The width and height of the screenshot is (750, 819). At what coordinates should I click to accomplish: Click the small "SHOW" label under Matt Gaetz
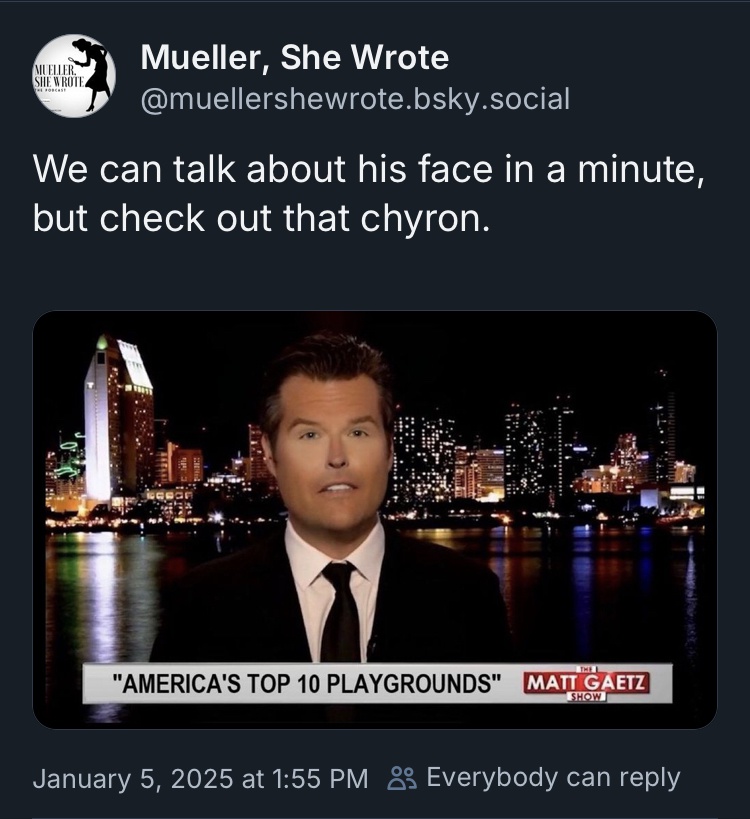point(586,699)
